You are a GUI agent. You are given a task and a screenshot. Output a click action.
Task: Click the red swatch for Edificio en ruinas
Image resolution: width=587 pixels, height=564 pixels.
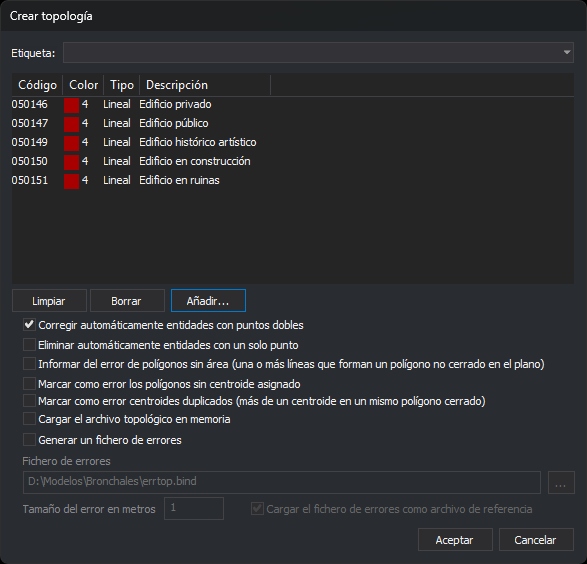pyautogui.click(x=71, y=181)
